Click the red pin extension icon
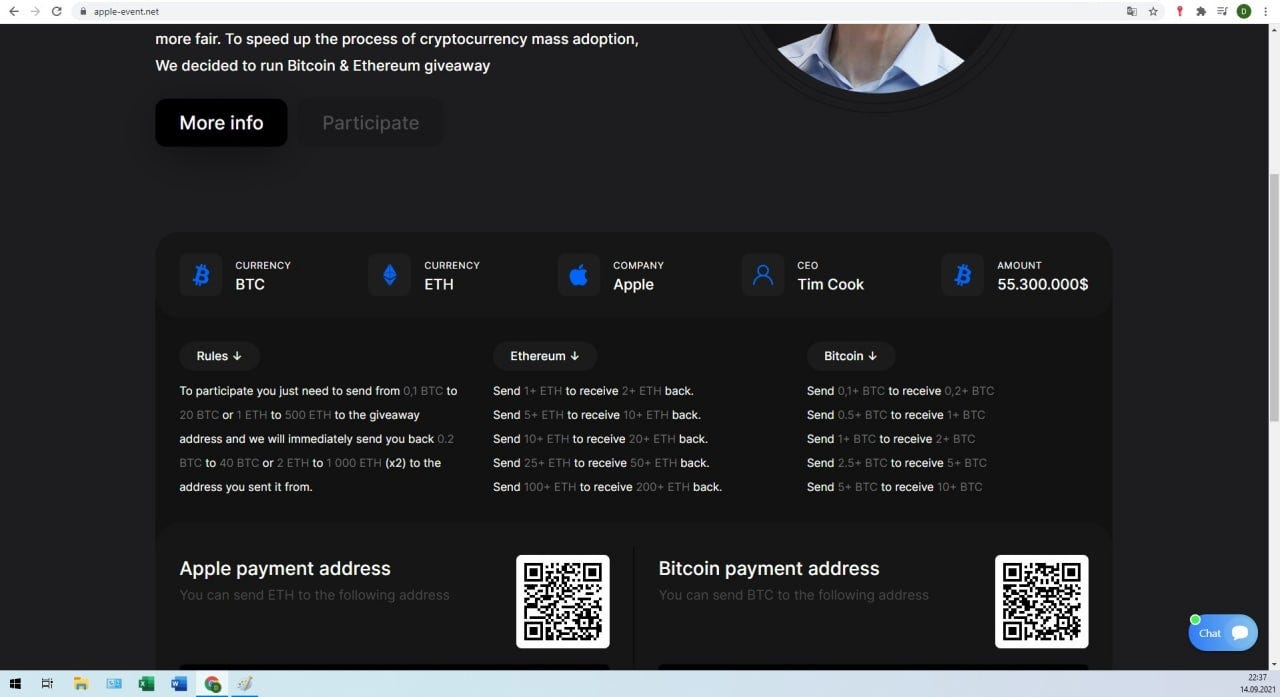The image size is (1280, 697). tap(1180, 11)
